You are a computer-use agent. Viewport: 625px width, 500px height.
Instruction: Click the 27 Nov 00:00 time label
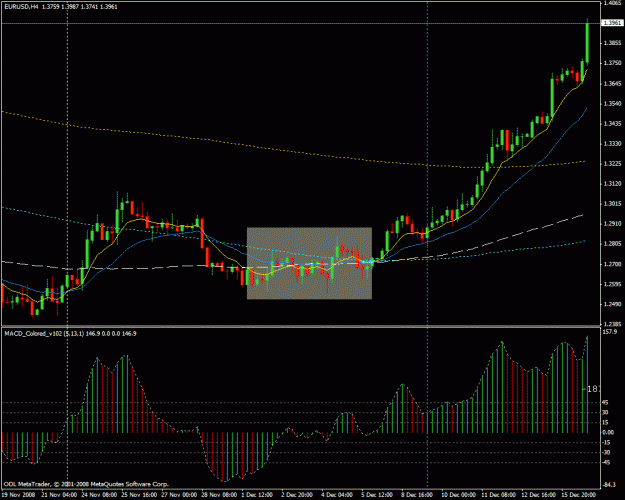coord(179,495)
